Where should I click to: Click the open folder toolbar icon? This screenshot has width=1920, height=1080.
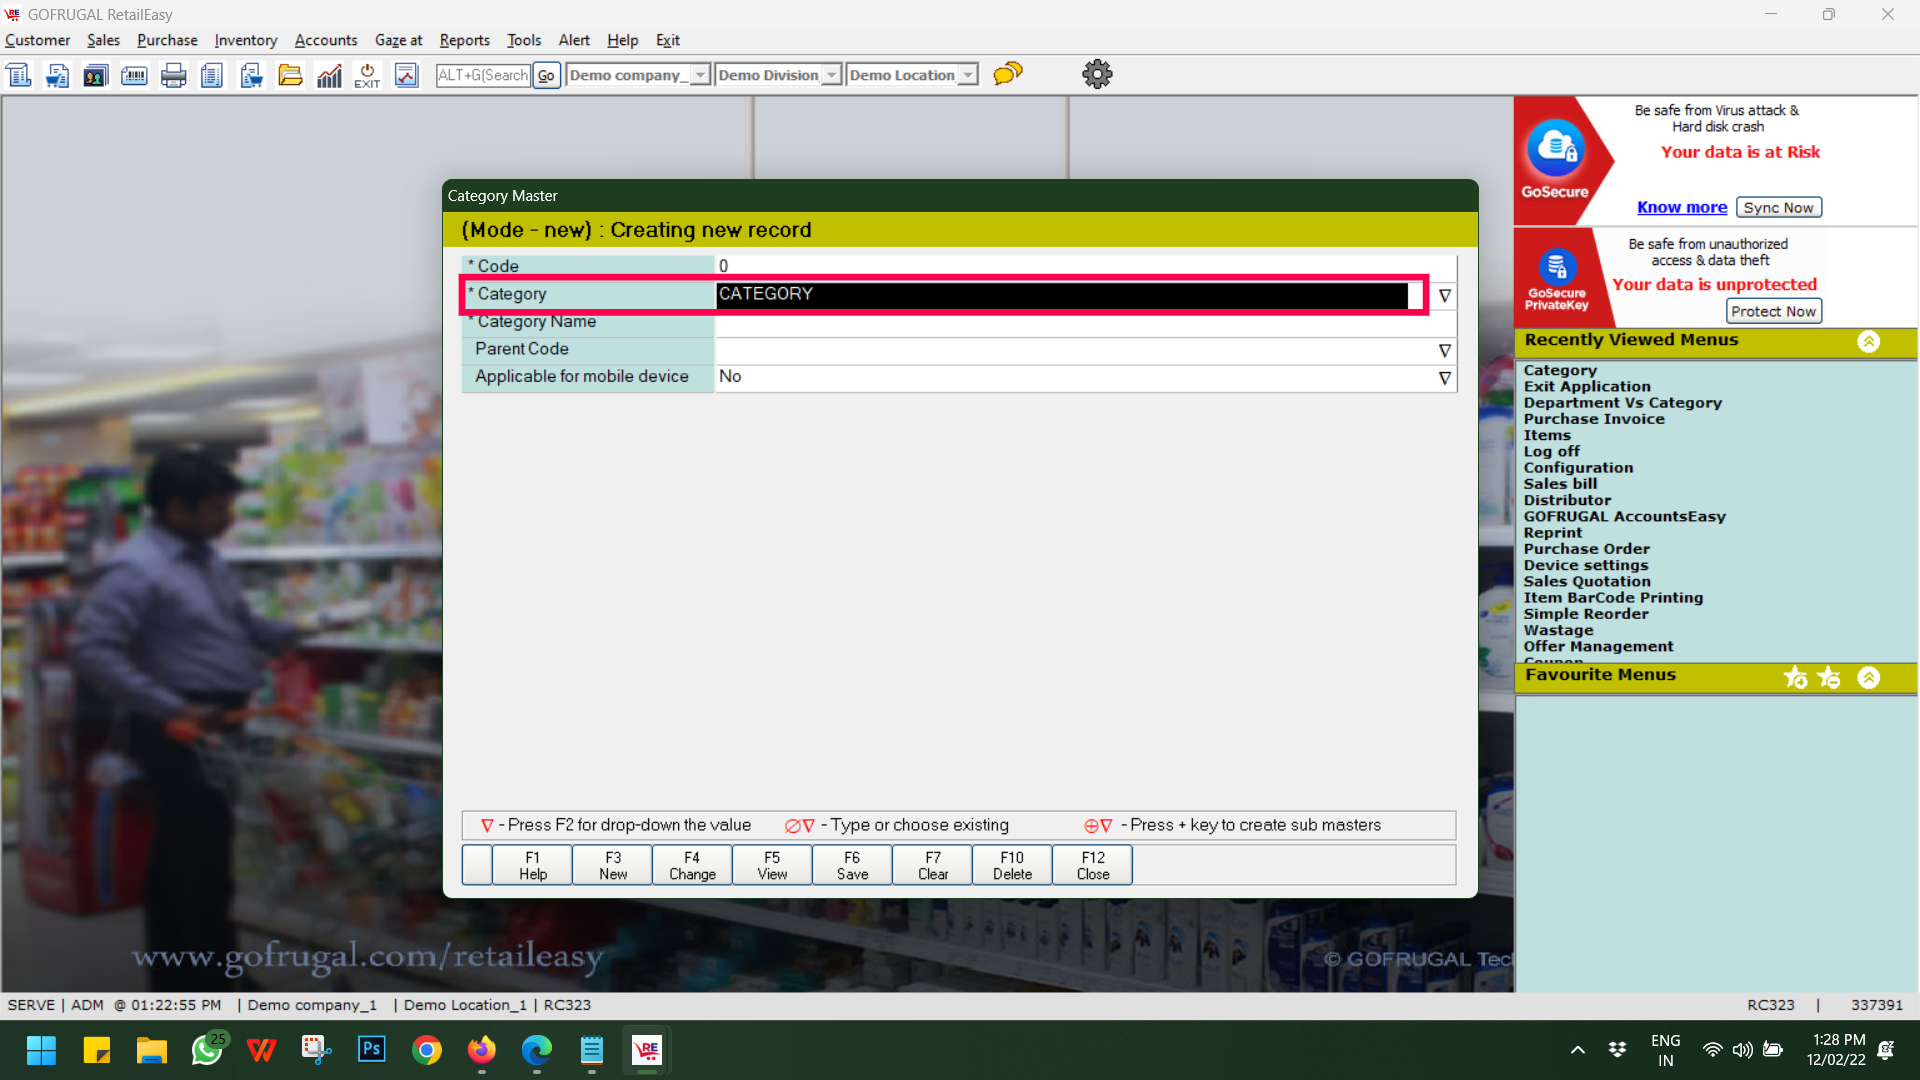coord(290,75)
